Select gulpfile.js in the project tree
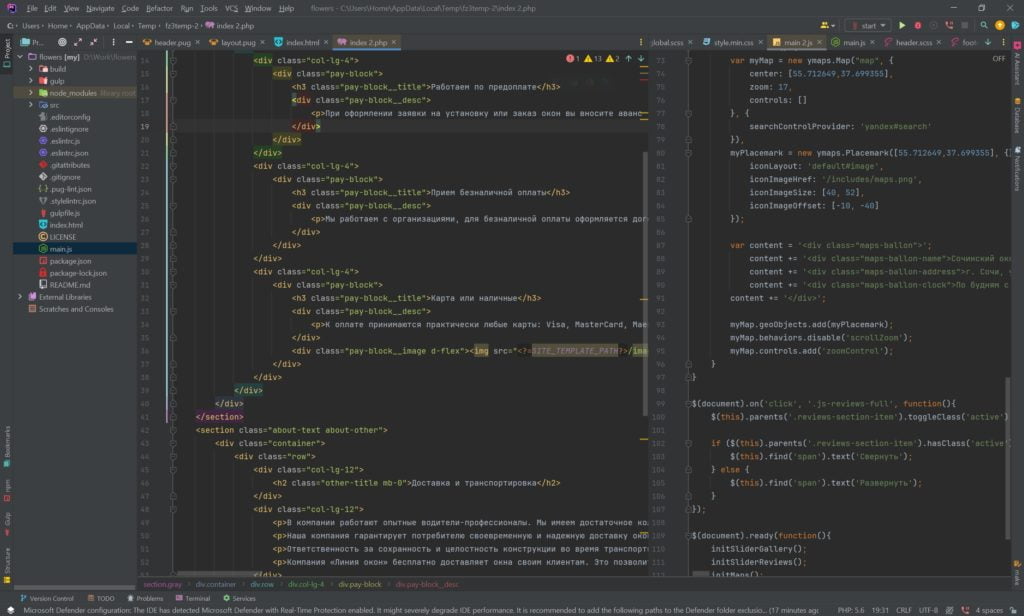The image size is (1024, 616). pos(65,213)
